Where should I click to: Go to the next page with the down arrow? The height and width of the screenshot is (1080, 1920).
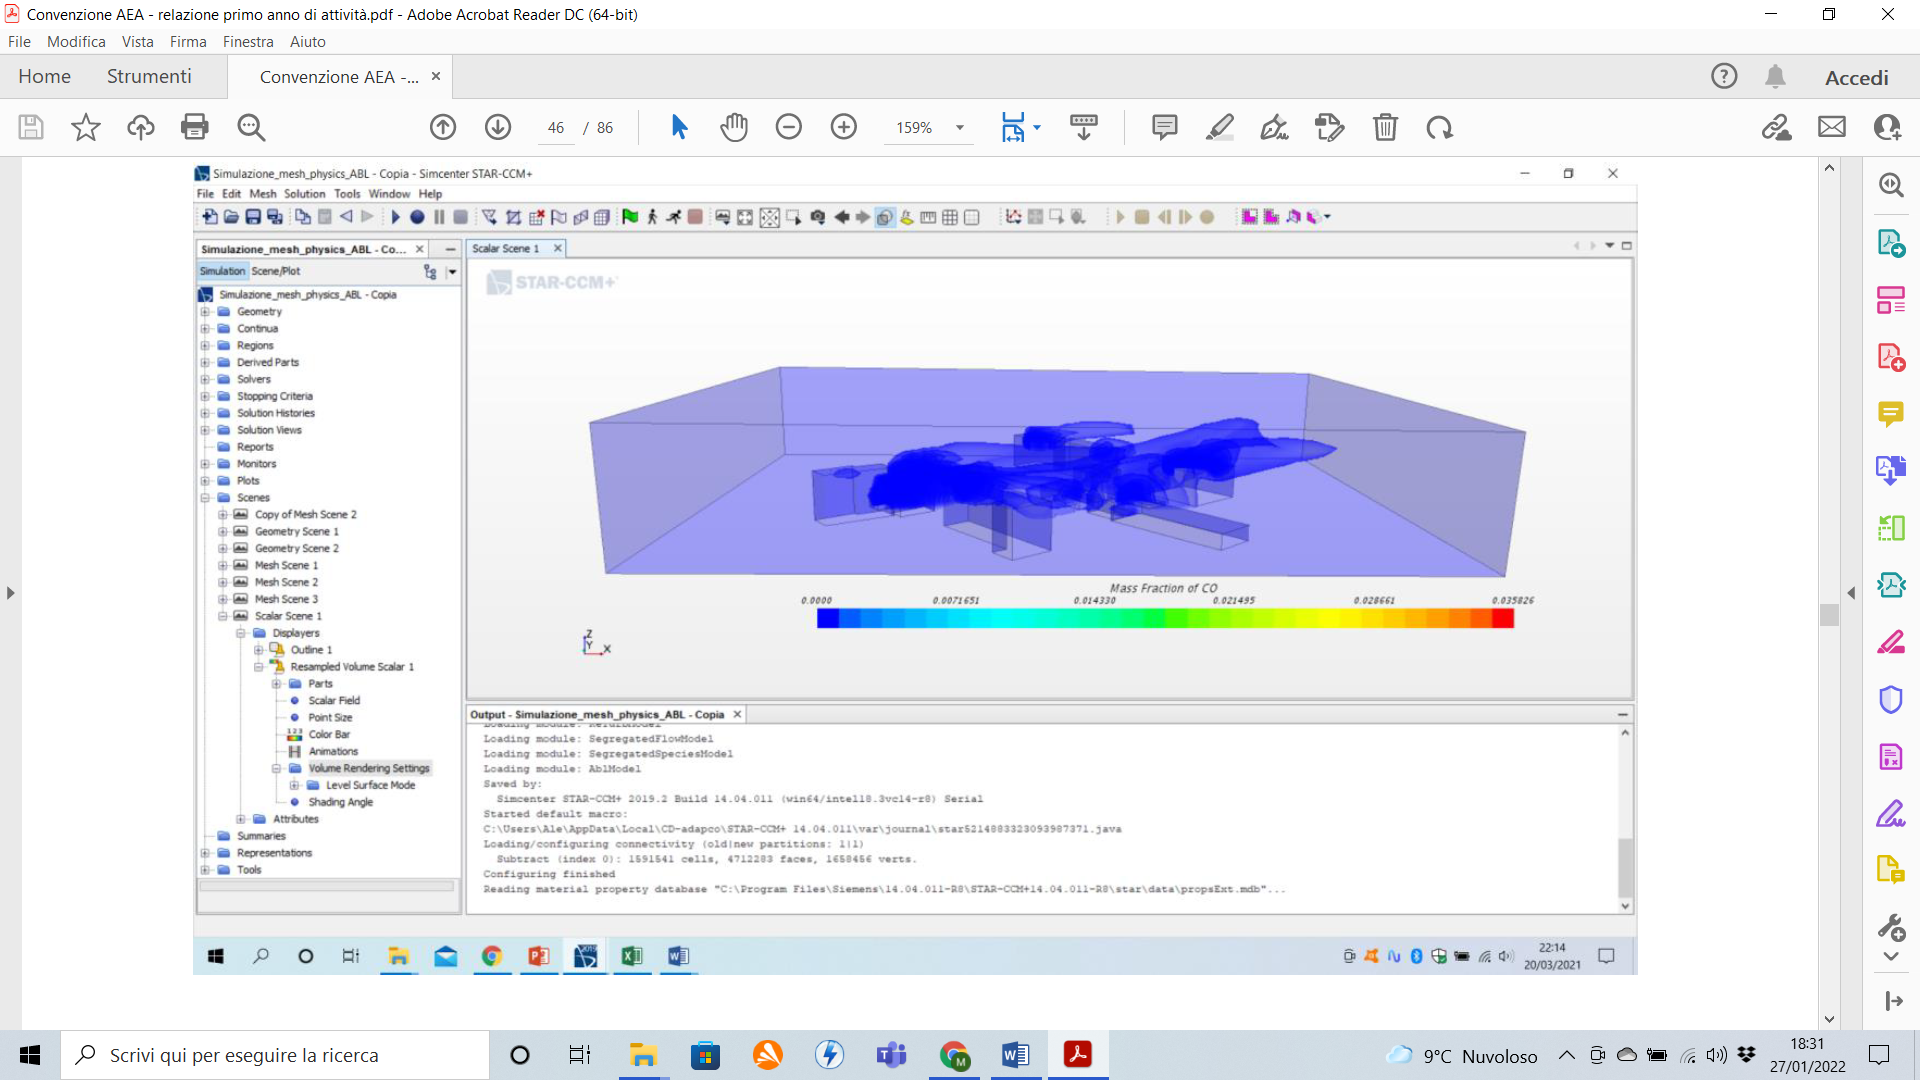498,127
